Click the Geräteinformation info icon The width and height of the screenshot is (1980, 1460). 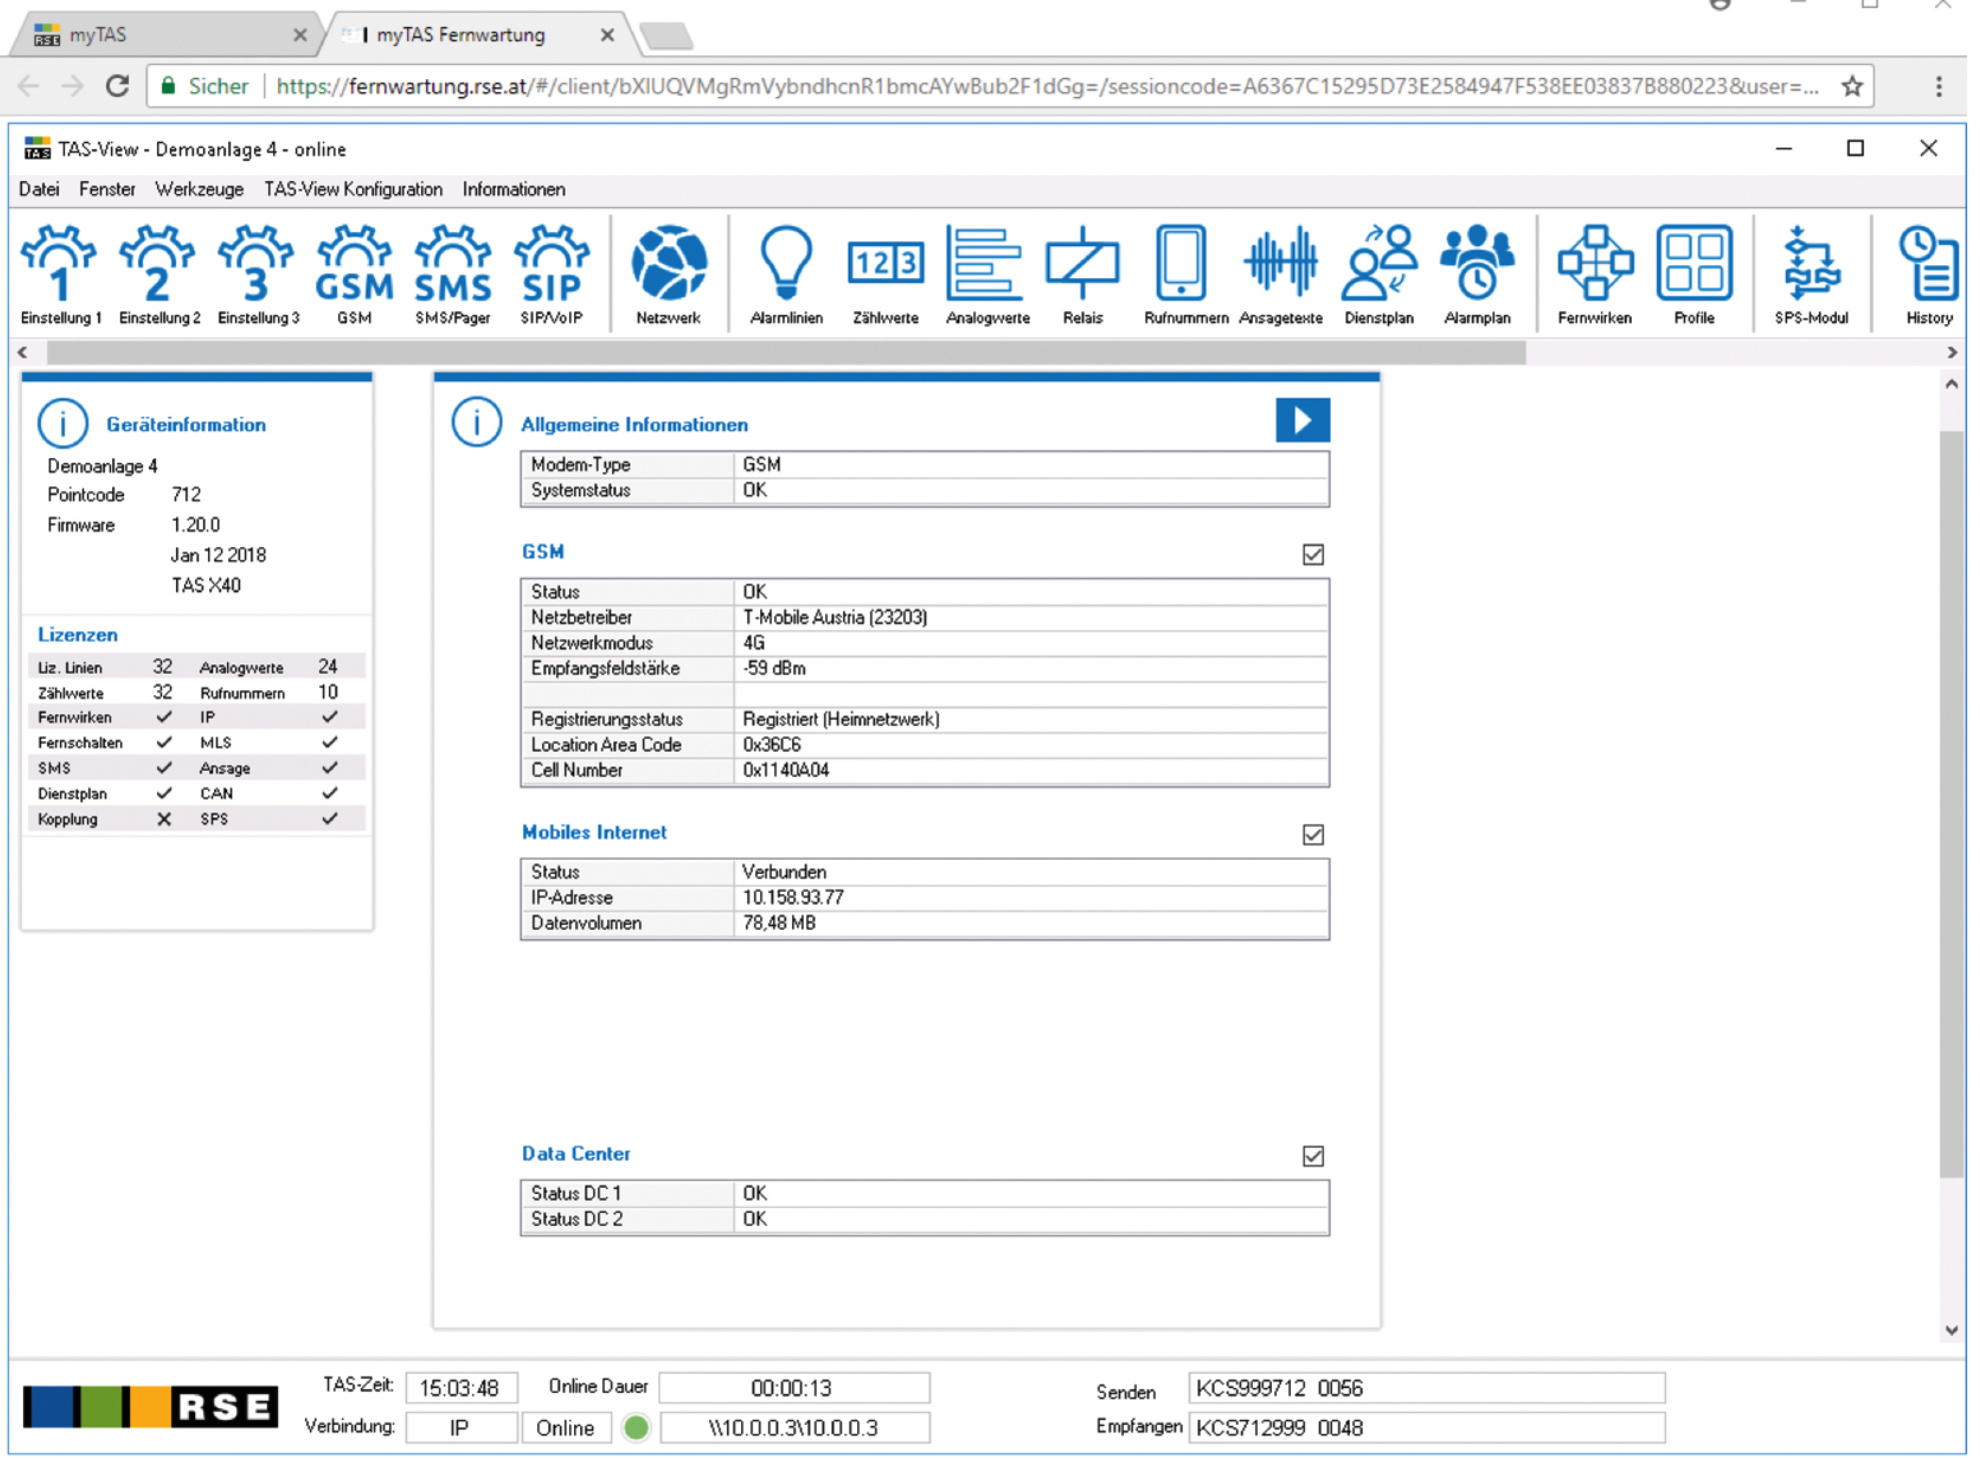point(62,424)
